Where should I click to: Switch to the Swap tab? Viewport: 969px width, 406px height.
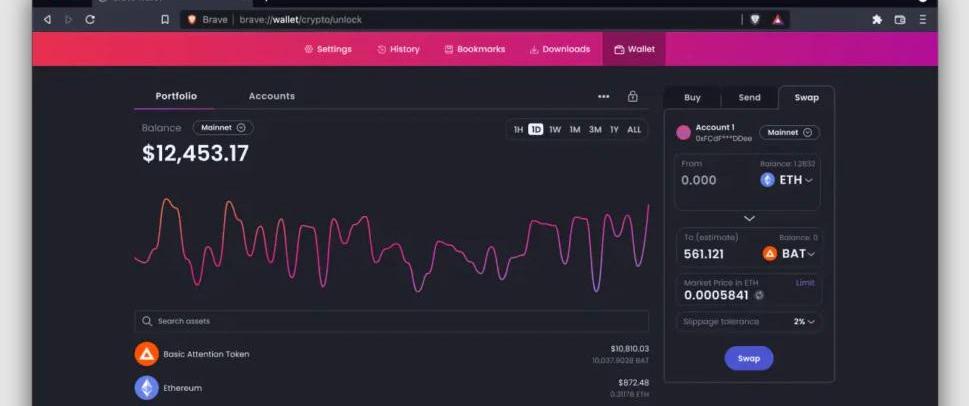pyautogui.click(x=806, y=98)
